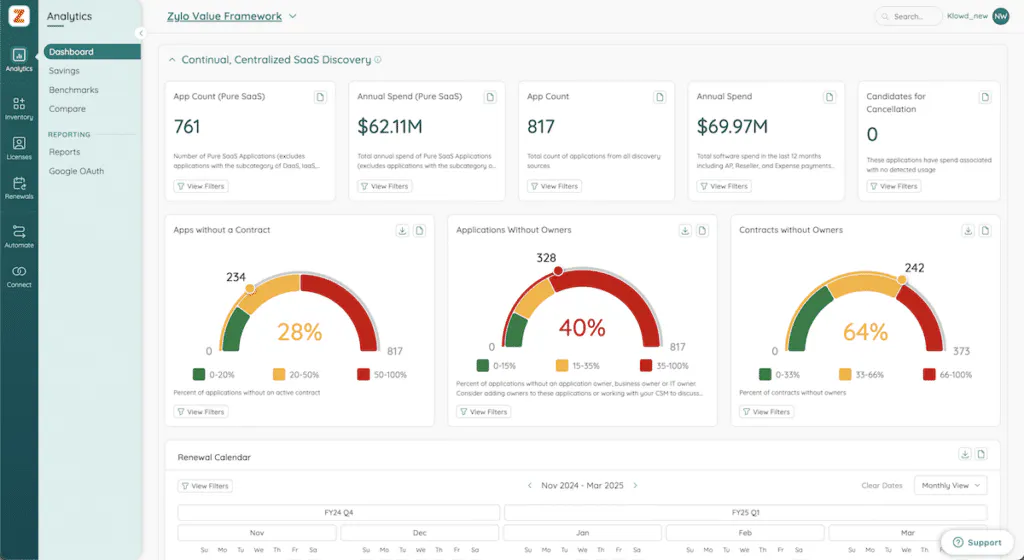1024x560 pixels.
Task: Click View Filters on the Annual Spend card
Action: tap(724, 186)
